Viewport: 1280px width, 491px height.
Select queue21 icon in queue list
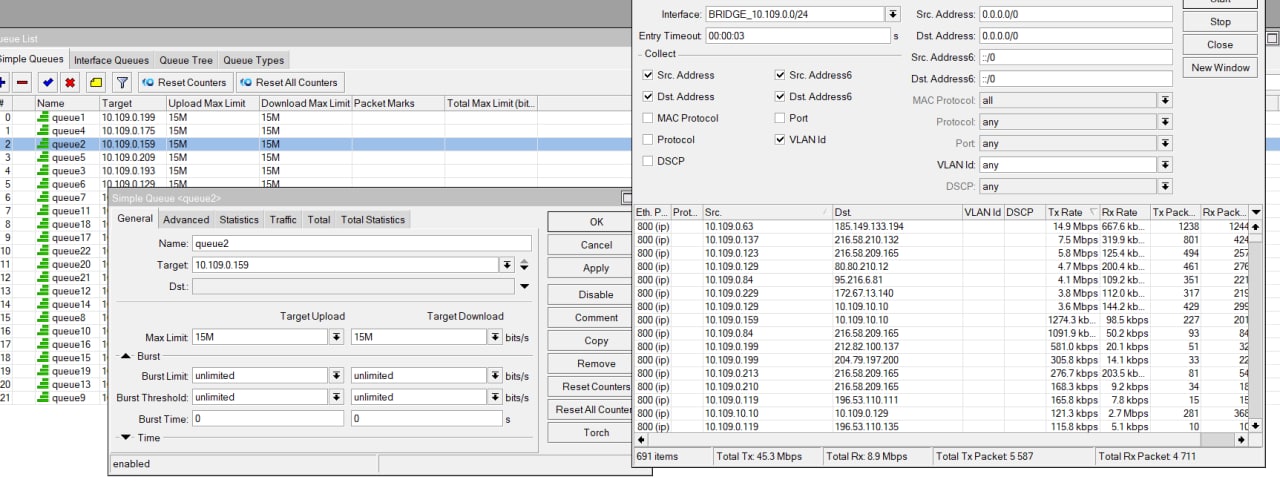point(43,278)
